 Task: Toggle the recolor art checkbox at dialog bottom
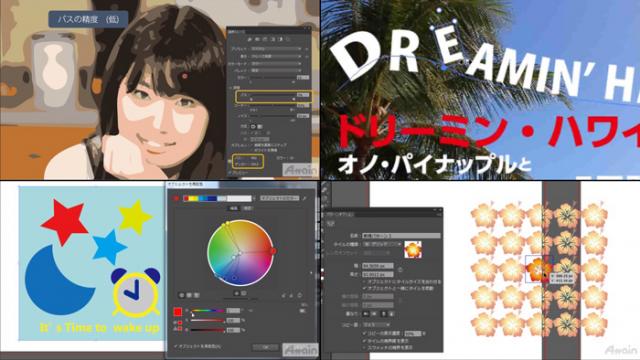(176, 347)
